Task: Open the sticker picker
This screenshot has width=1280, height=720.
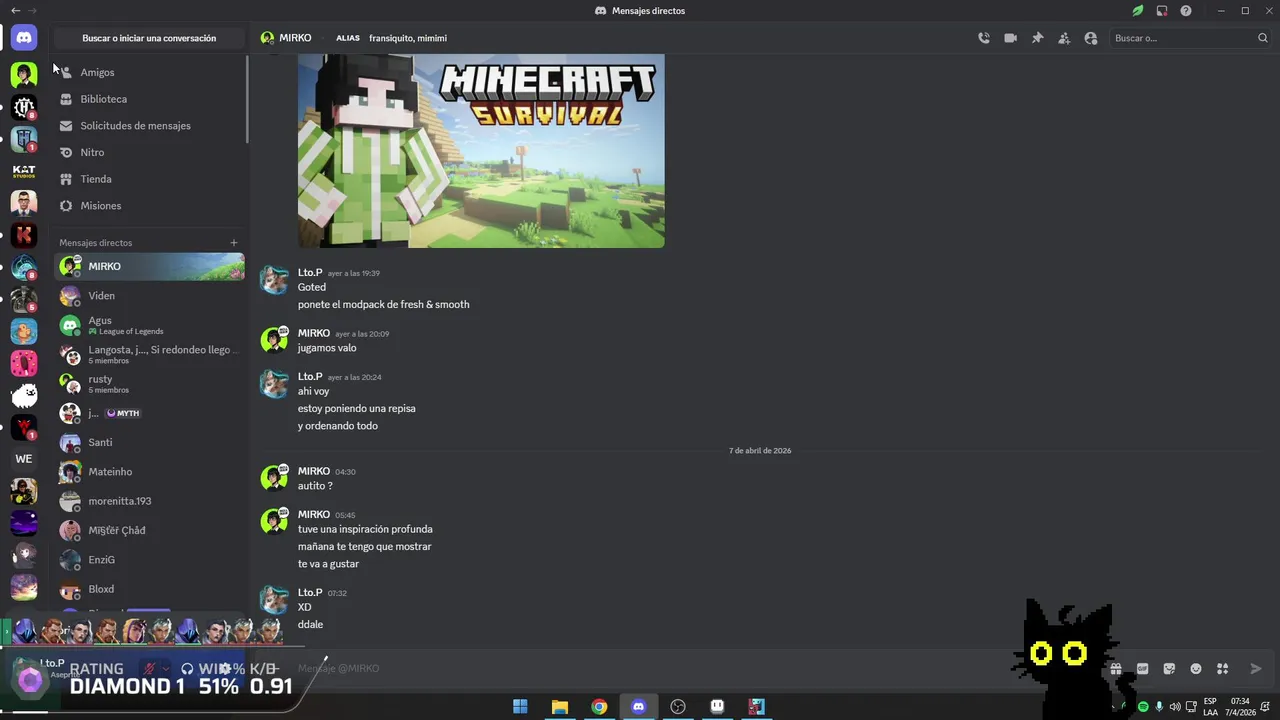Action: coord(1169,669)
